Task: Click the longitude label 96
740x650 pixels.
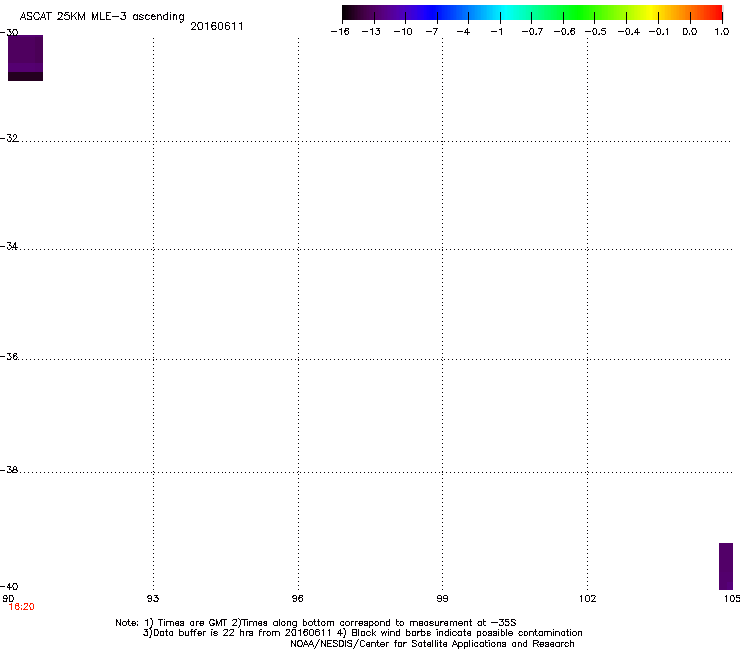Action: pos(297,599)
